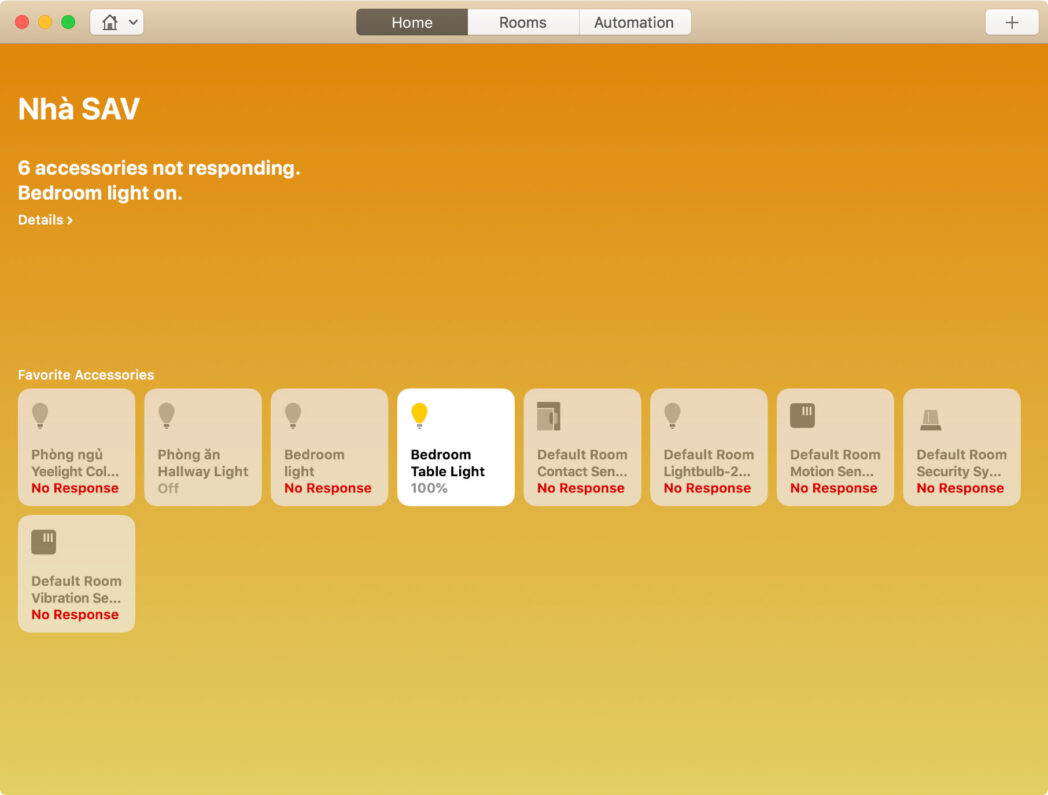This screenshot has height=795, width=1048.
Task: Open the home selector dropdown
Action: (x=117, y=22)
